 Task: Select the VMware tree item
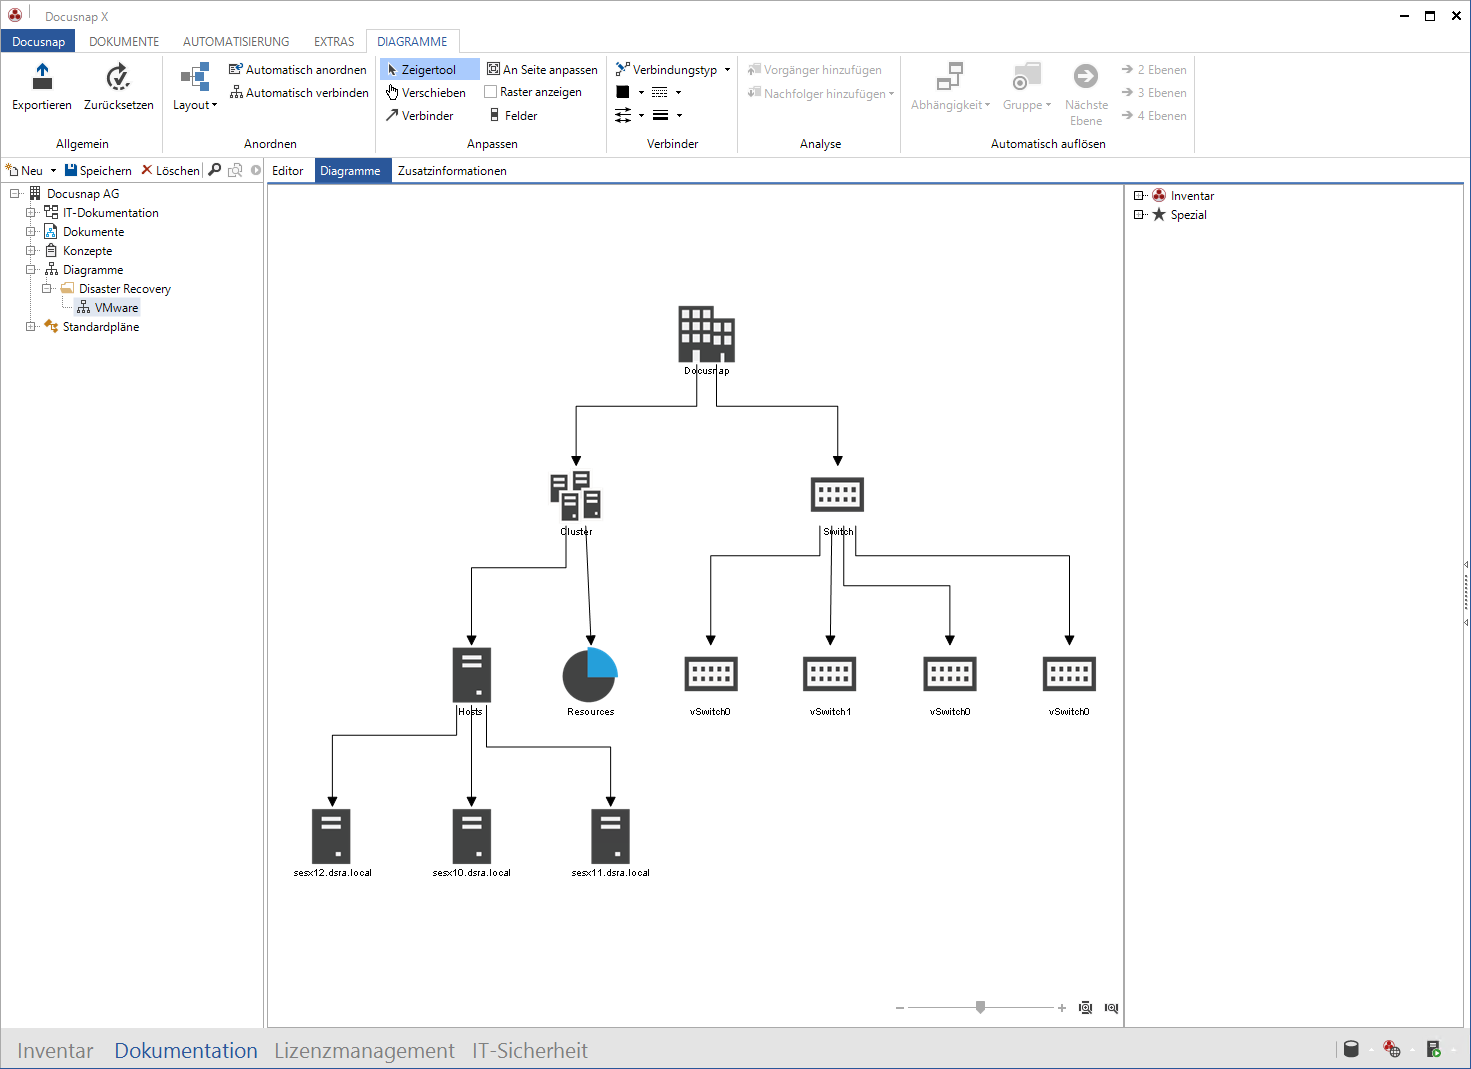[x=108, y=308]
